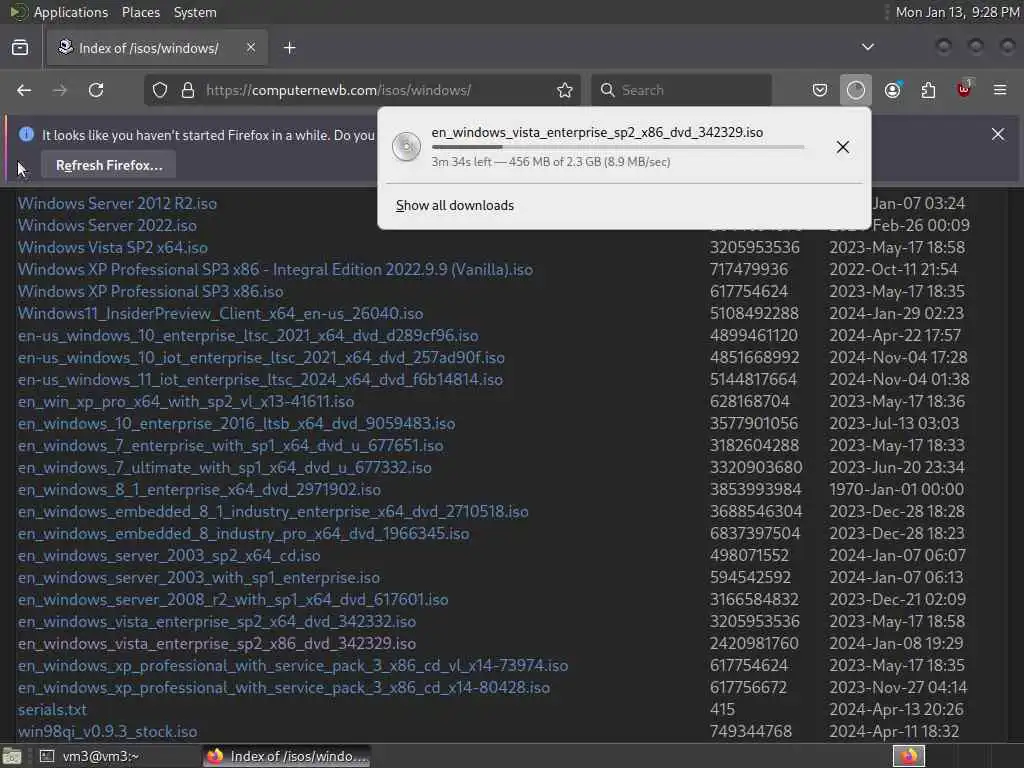Open windows_11_iot_enterprise_ltsc_2024 ISO link

pyautogui.click(x=260, y=379)
